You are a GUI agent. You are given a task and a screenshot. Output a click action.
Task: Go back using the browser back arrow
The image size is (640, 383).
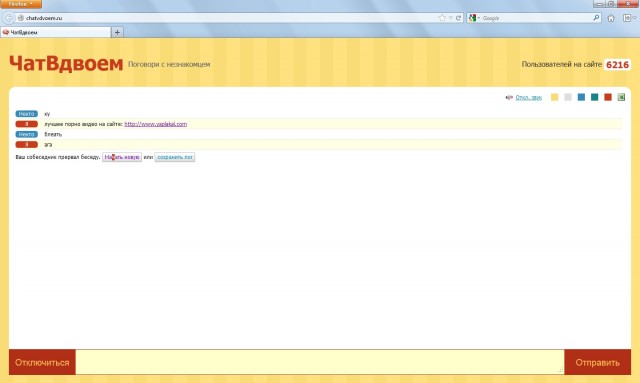(9, 18)
